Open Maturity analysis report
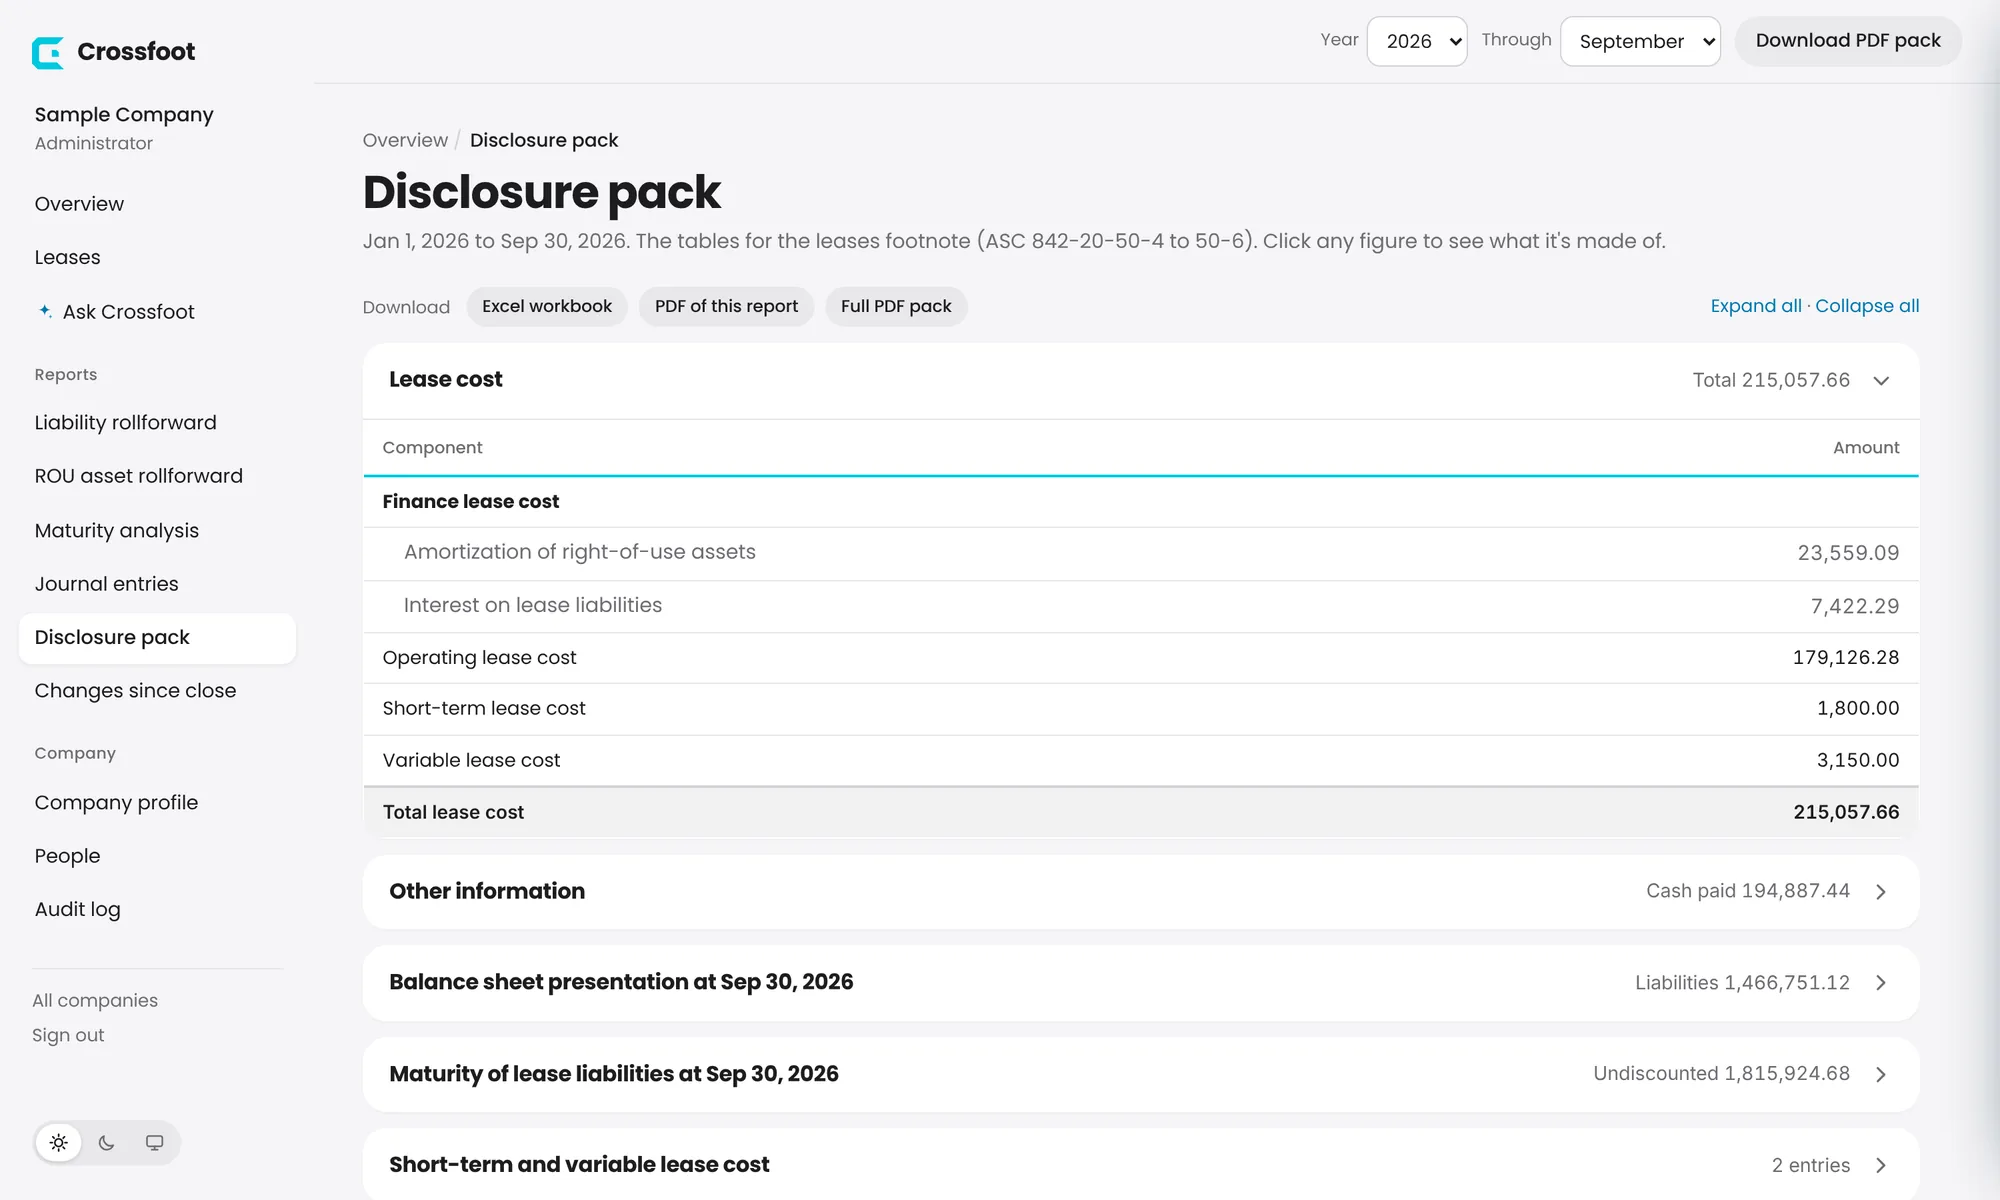Viewport: 2000px width, 1200px height. (x=116, y=530)
